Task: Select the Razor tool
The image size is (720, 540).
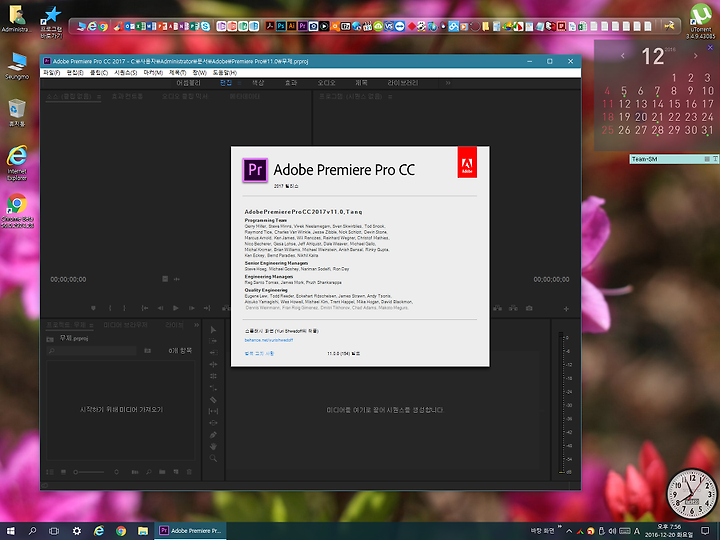Action: click(x=213, y=400)
